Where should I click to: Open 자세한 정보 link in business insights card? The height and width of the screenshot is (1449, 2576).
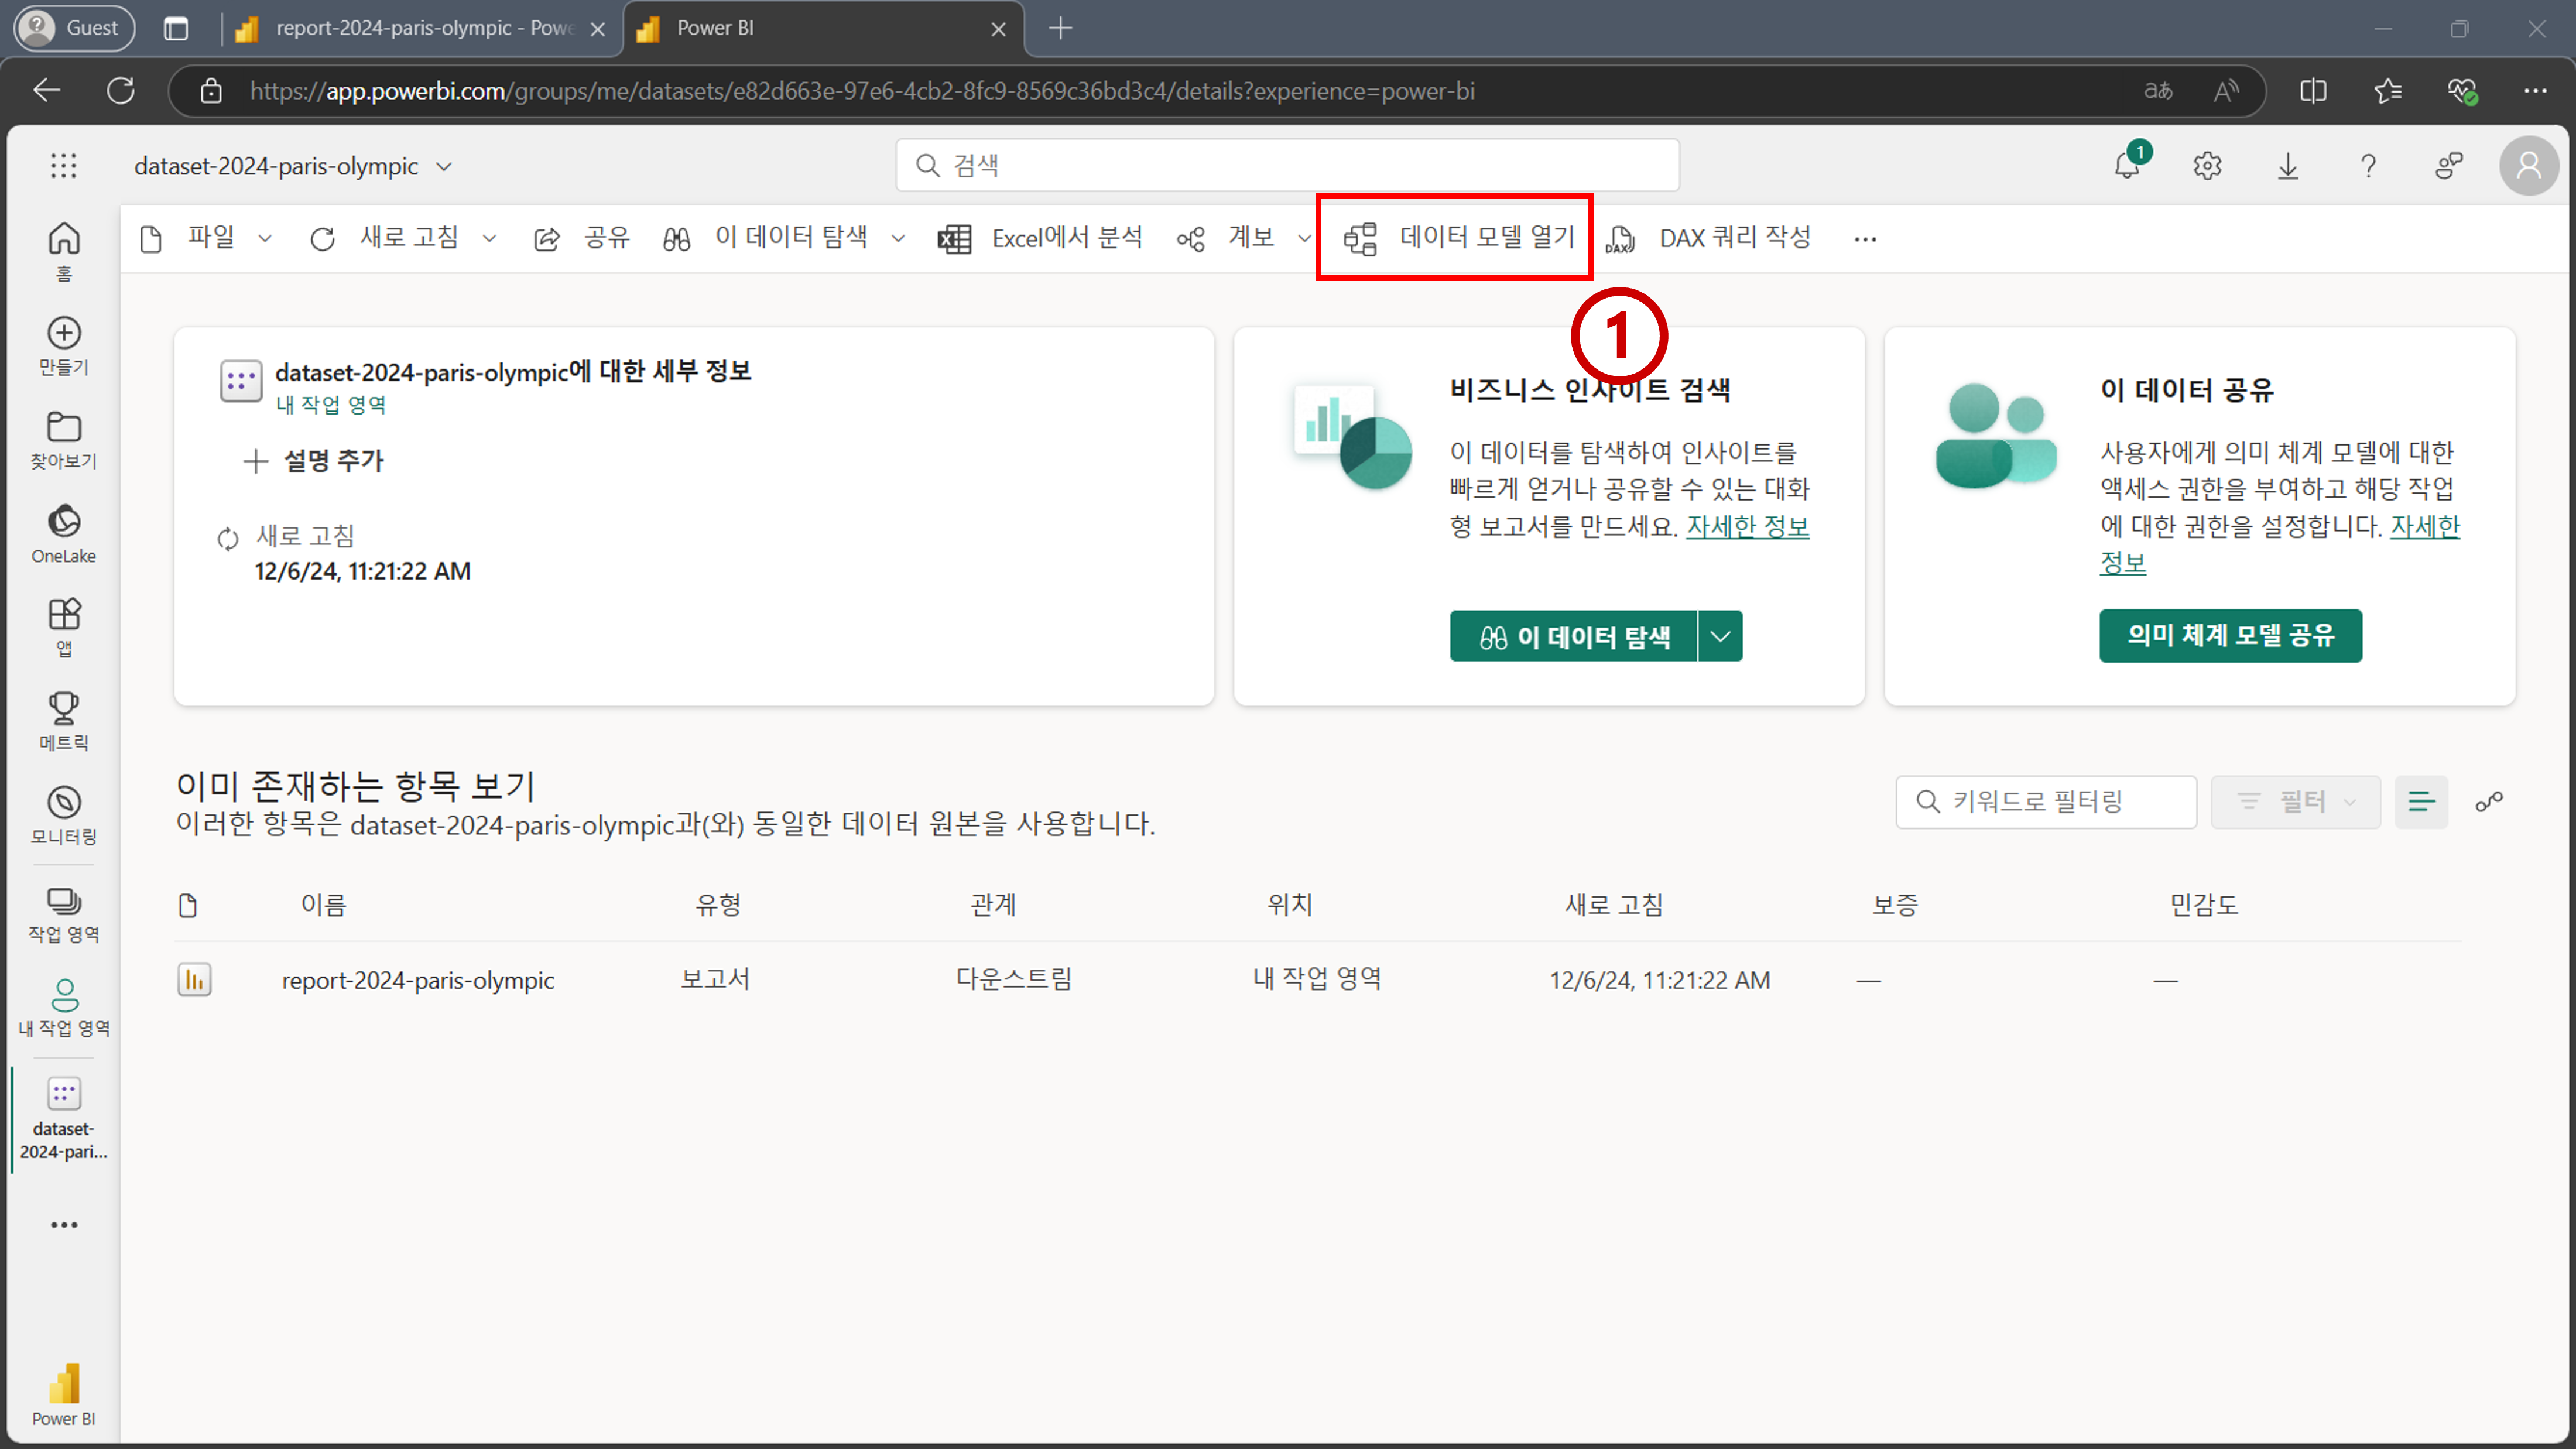(1748, 526)
